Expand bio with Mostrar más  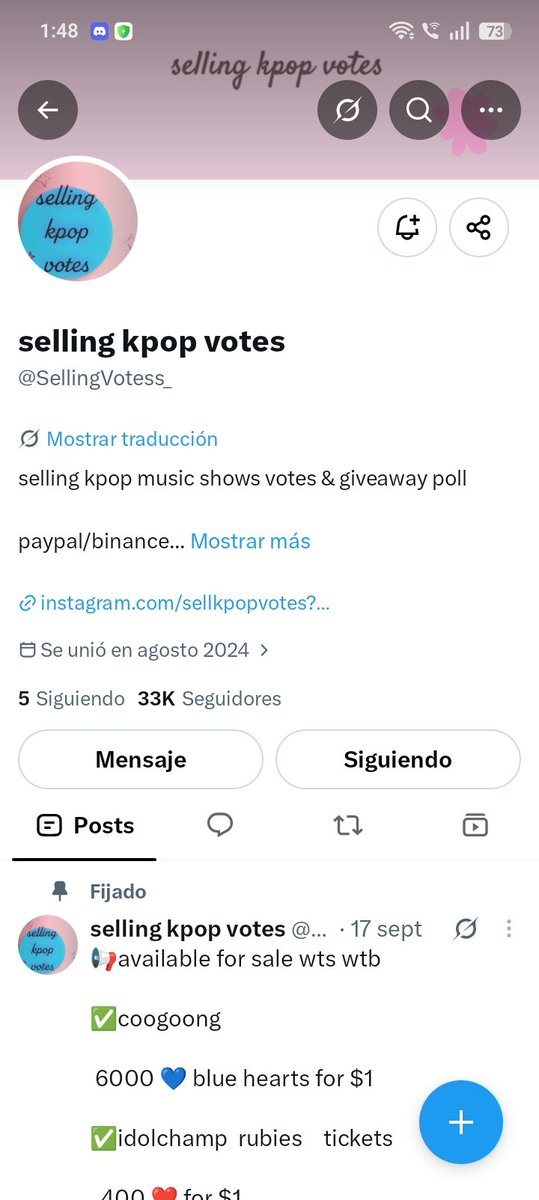coord(250,541)
